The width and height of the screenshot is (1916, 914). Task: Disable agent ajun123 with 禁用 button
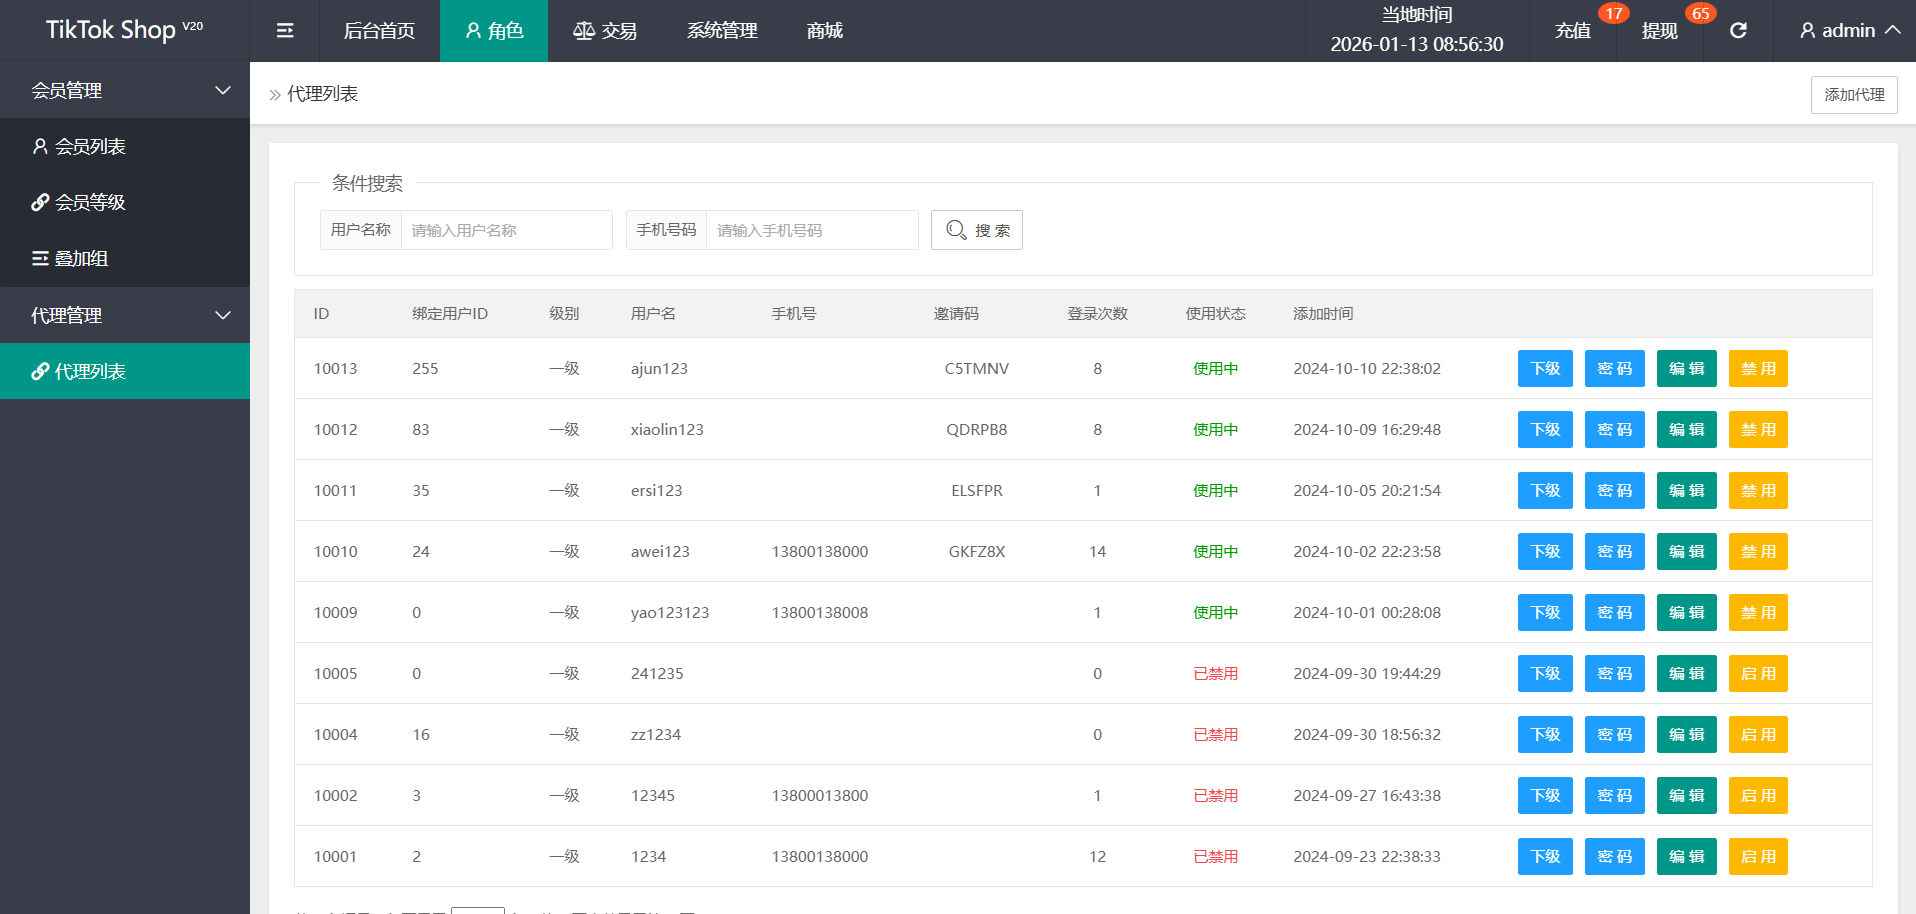point(1757,369)
